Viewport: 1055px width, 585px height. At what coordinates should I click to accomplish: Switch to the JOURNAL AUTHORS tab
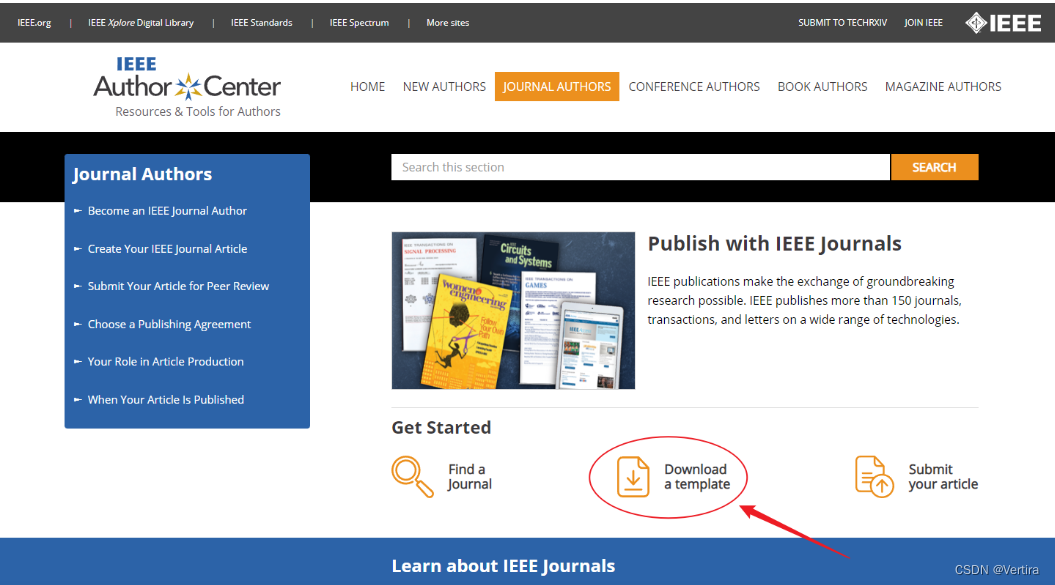557,87
